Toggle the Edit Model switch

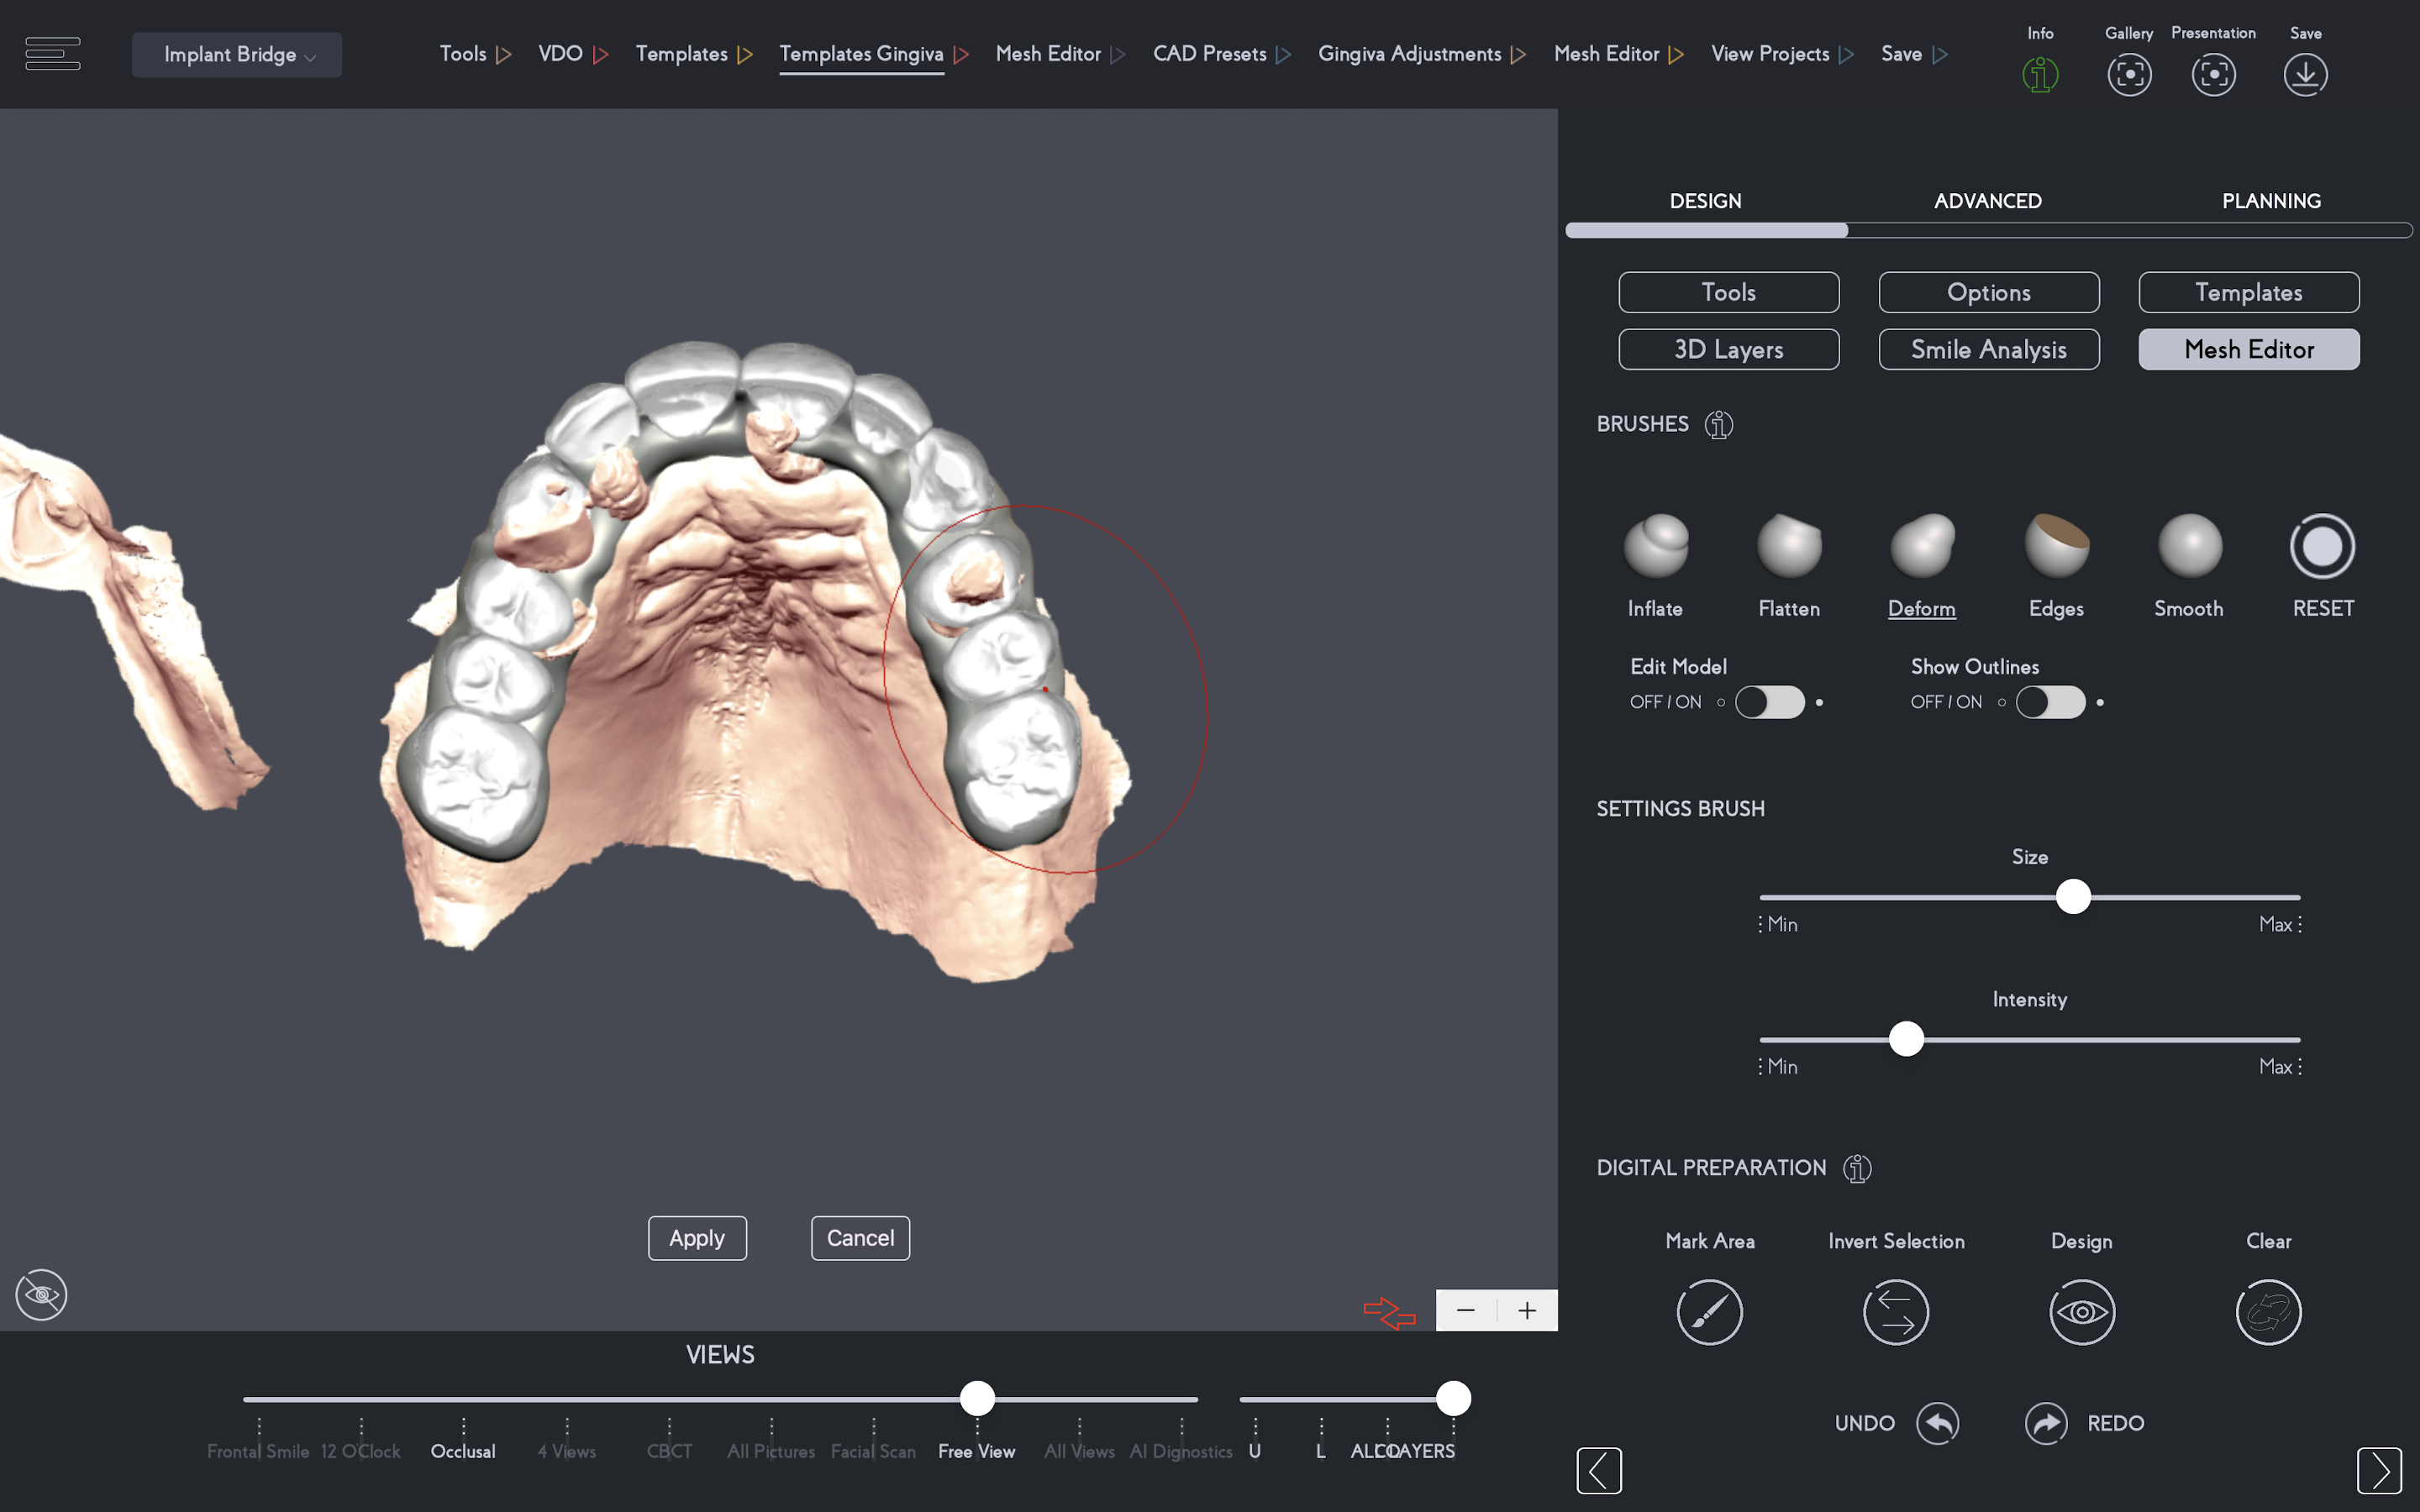tap(1769, 702)
